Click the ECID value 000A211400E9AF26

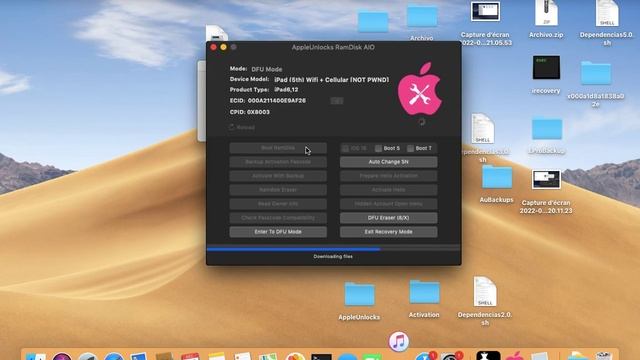[x=277, y=101]
